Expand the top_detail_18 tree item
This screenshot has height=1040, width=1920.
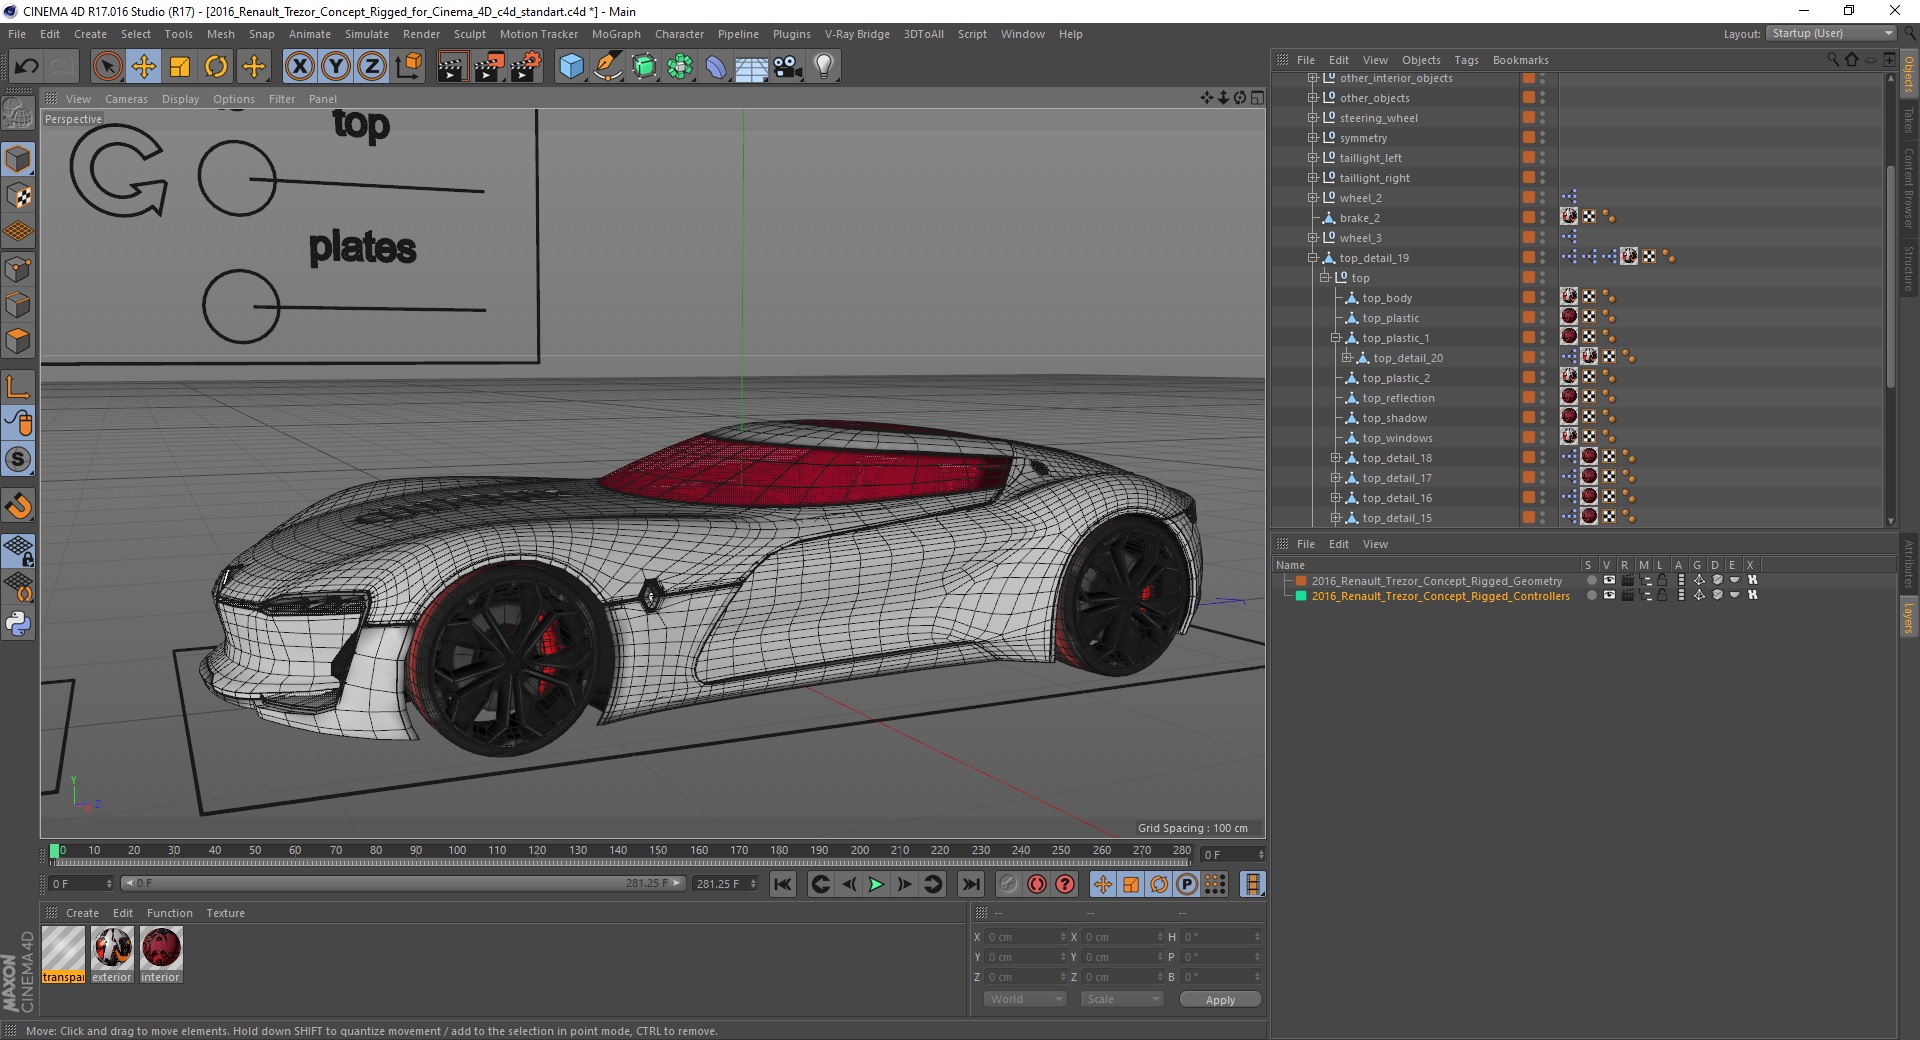point(1335,458)
